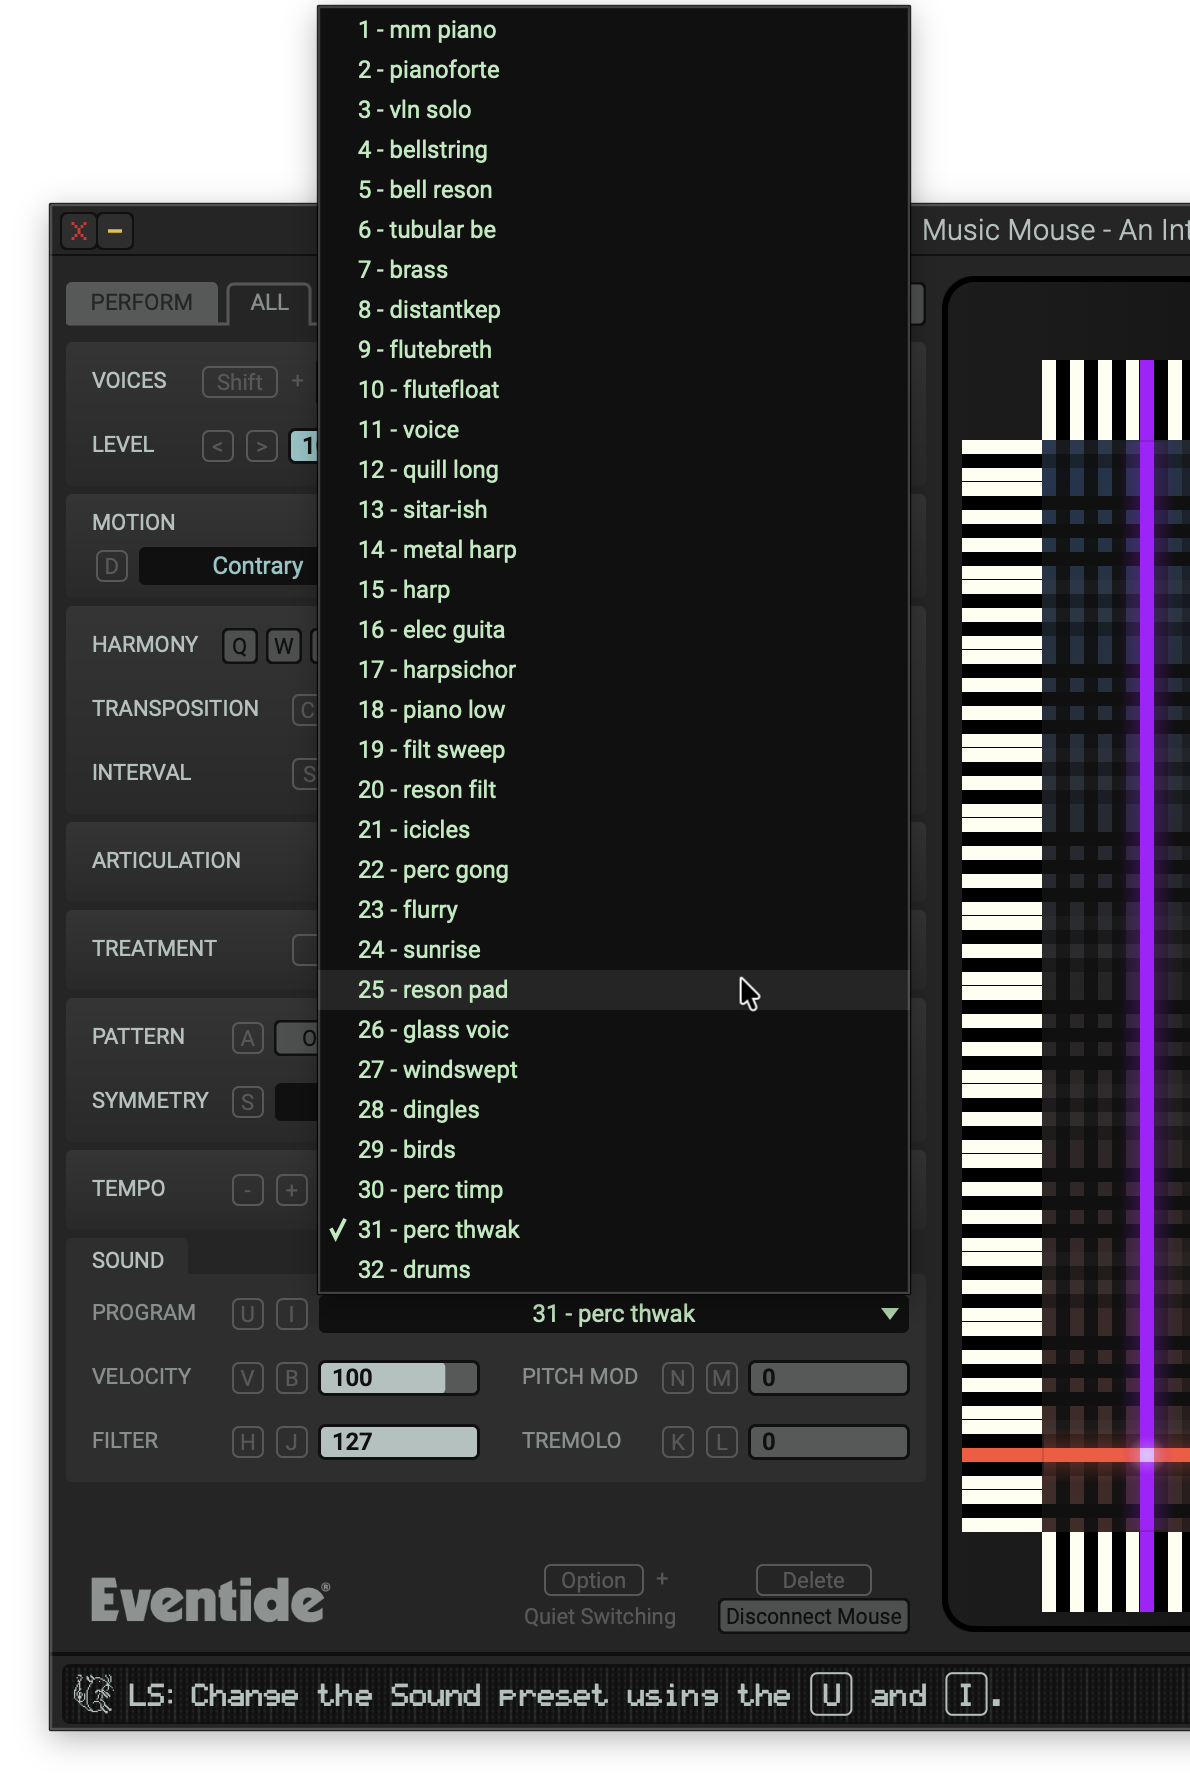Screen dimensions: 1190x1786
Task: Open the program dropdown showing 31 - perc thwak
Action: click(x=613, y=1313)
